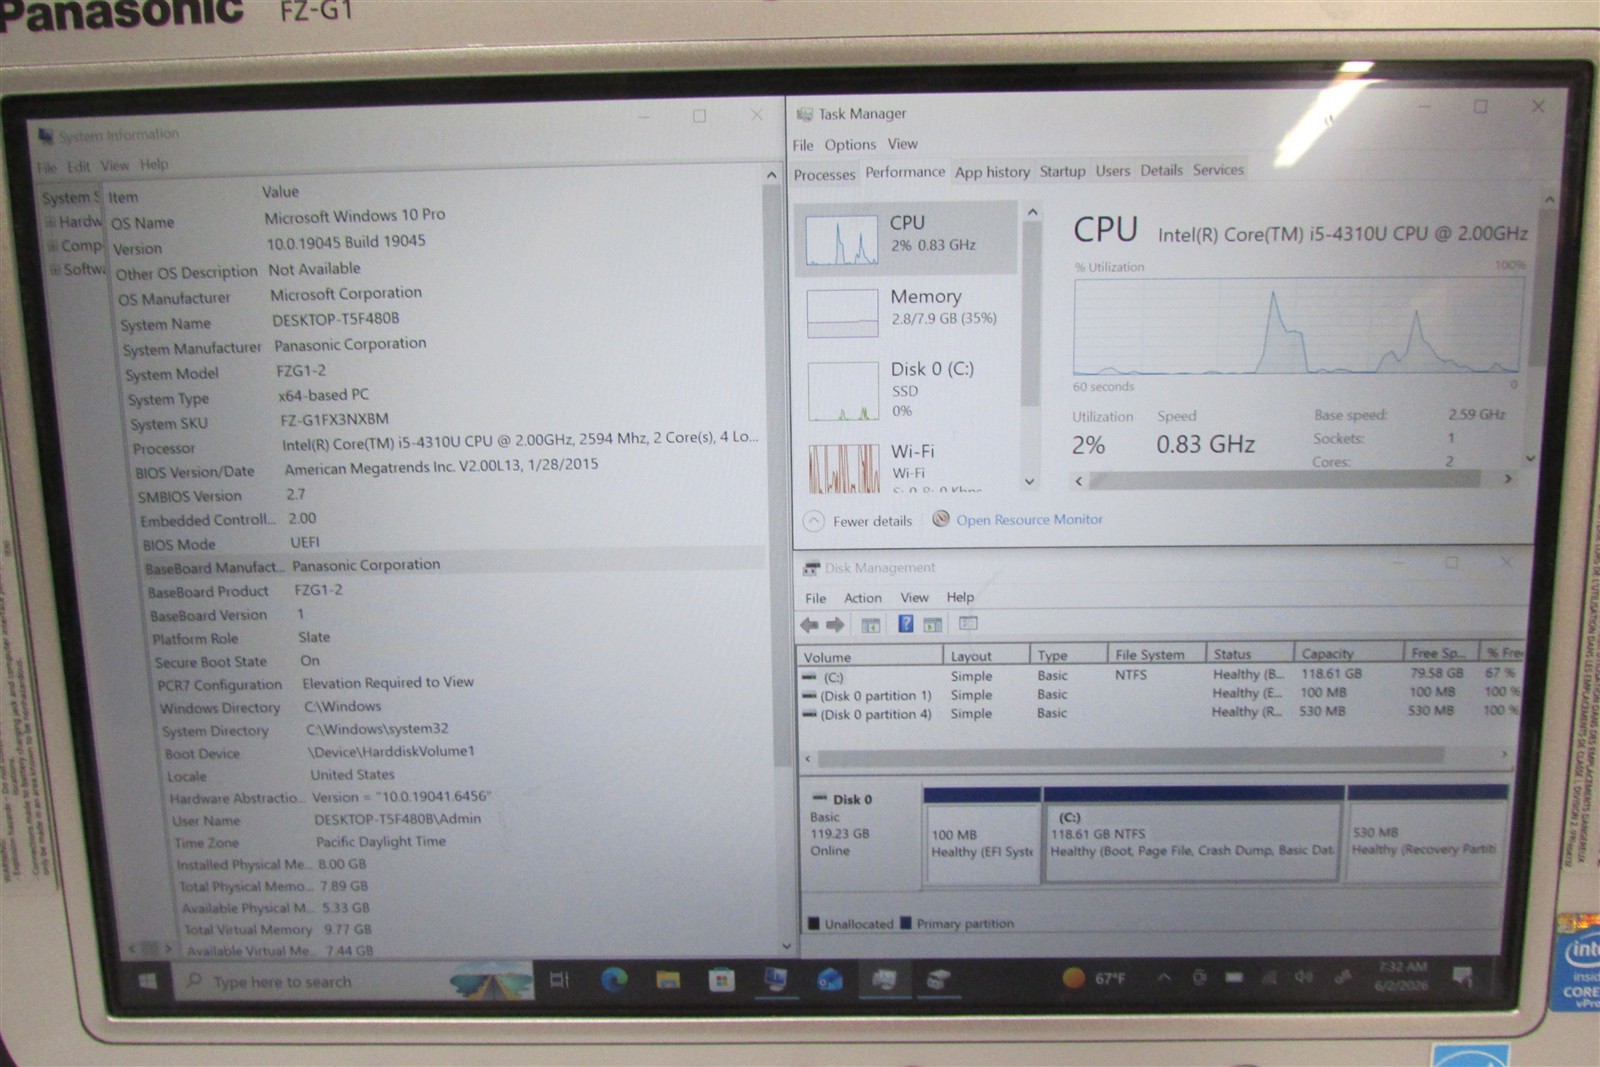
Task: Switch to Users tab in Task Manager
Action: click(x=1112, y=171)
